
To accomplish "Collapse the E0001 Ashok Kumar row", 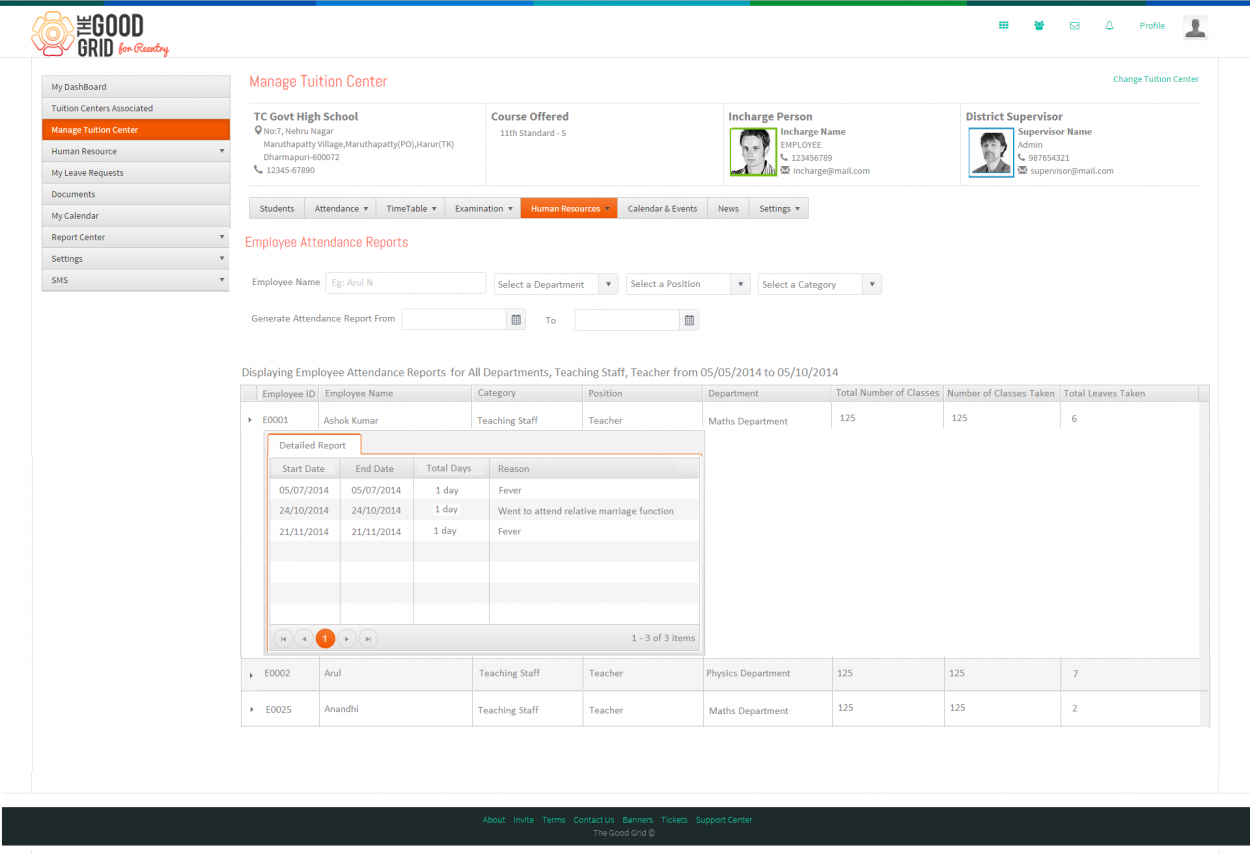I will coord(250,421).
